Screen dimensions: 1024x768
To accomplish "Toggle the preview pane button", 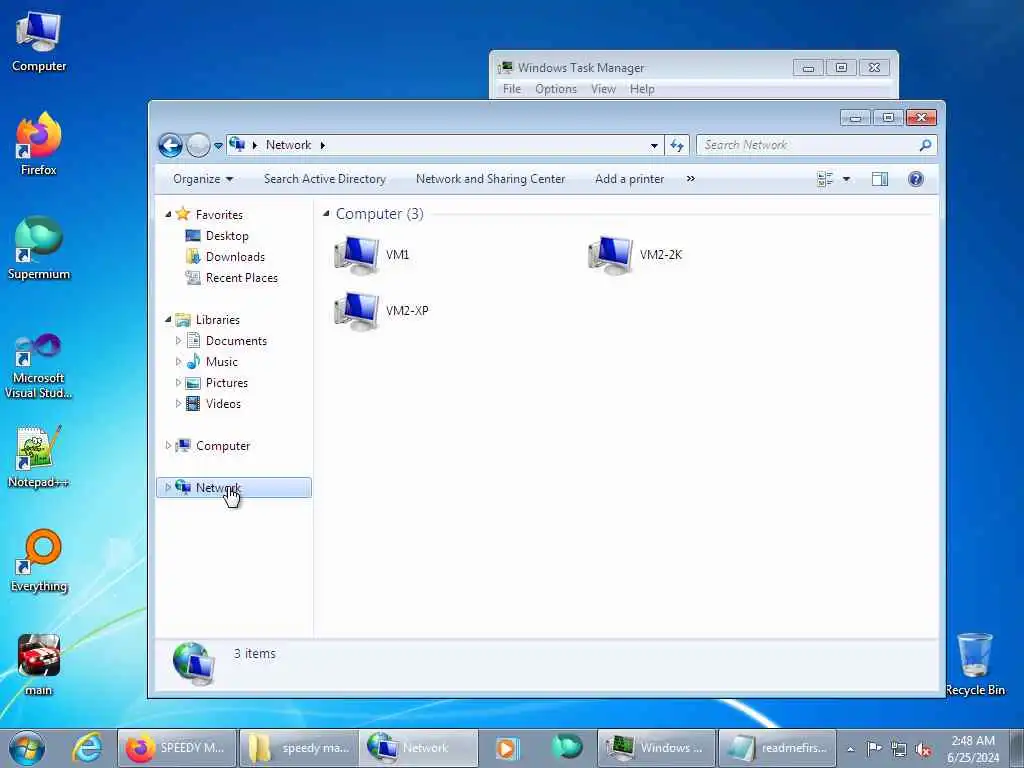I will 880,179.
